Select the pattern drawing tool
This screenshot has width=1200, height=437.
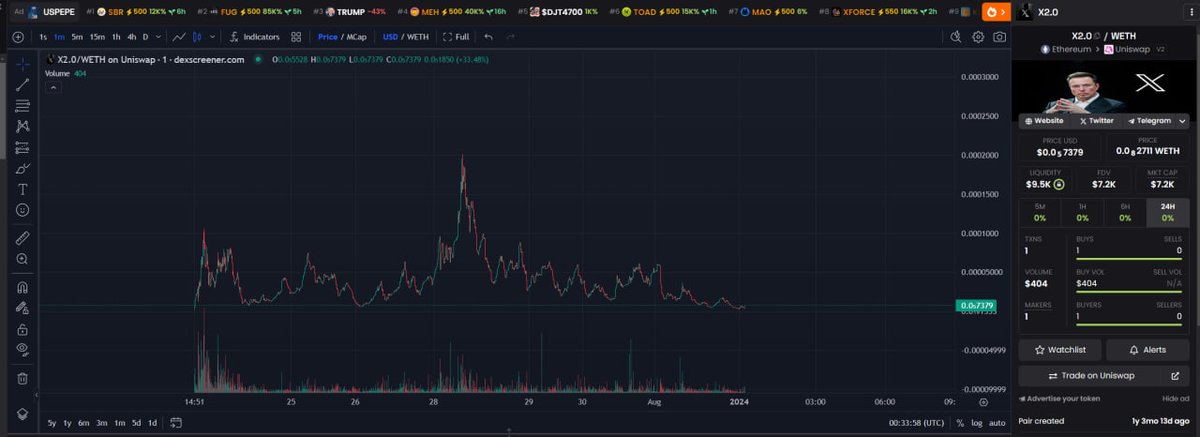tap(22, 126)
